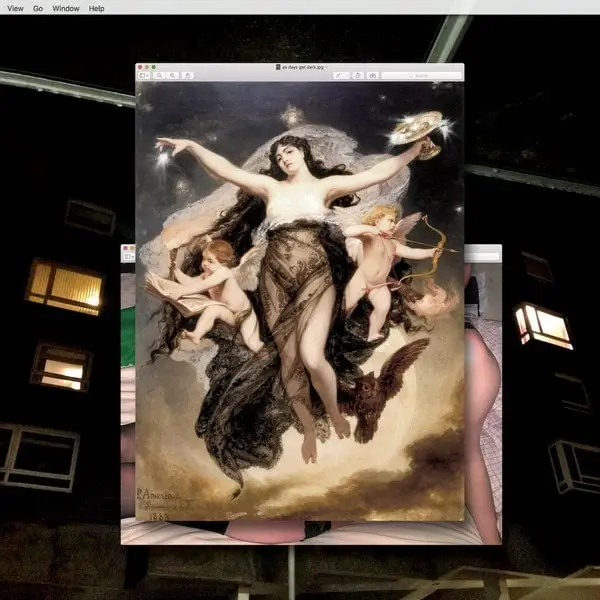This screenshot has width=600, height=600.
Task: Click the rotate image icon
Action: (359, 76)
